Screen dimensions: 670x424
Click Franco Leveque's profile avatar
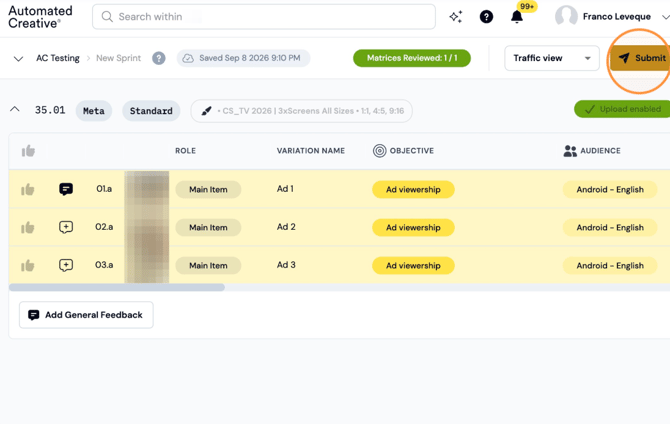(x=566, y=16)
